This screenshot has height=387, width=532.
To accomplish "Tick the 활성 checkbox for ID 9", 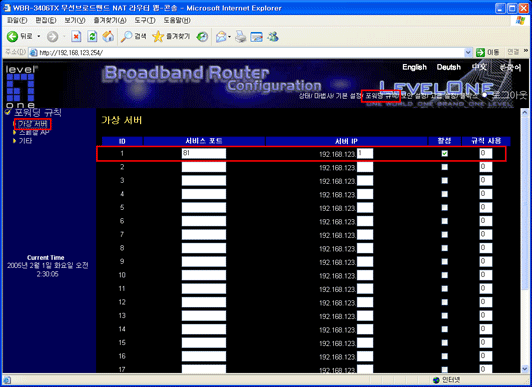I will 444,262.
